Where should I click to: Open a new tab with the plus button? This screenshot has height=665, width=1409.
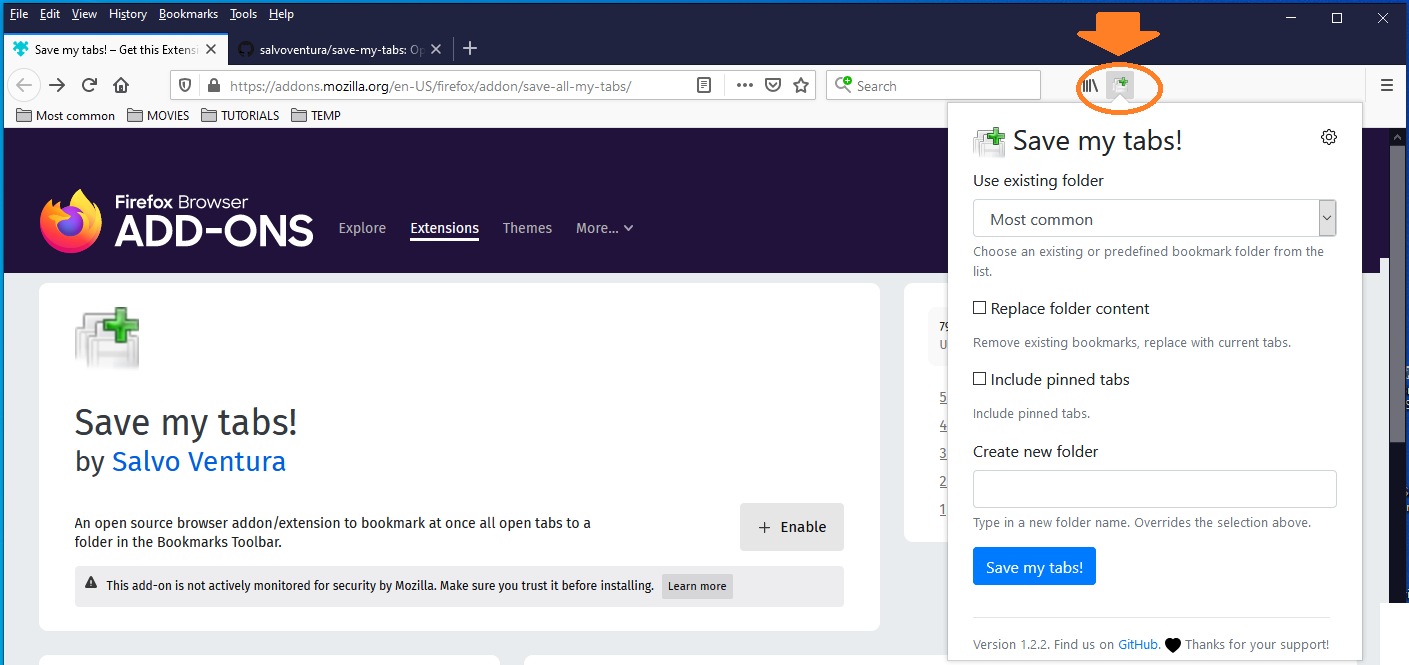(x=470, y=48)
